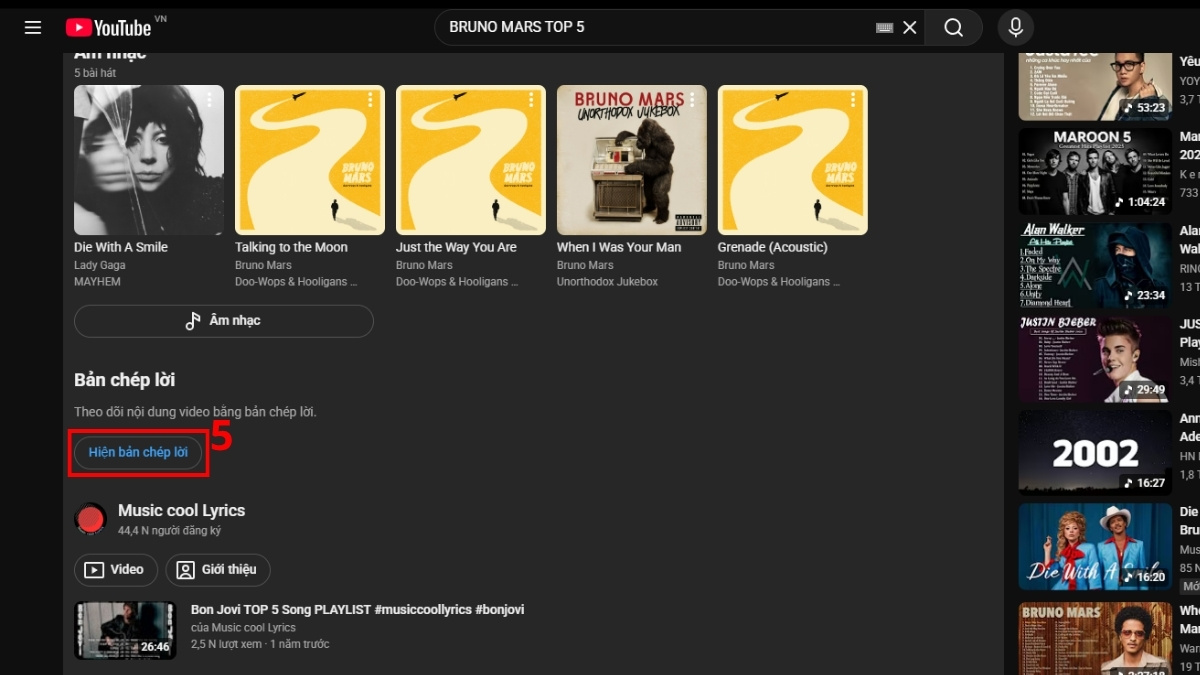Screen dimensions: 1200x675
Task: Click Bruno Mars under Talking to the Moon
Action: coord(263,265)
